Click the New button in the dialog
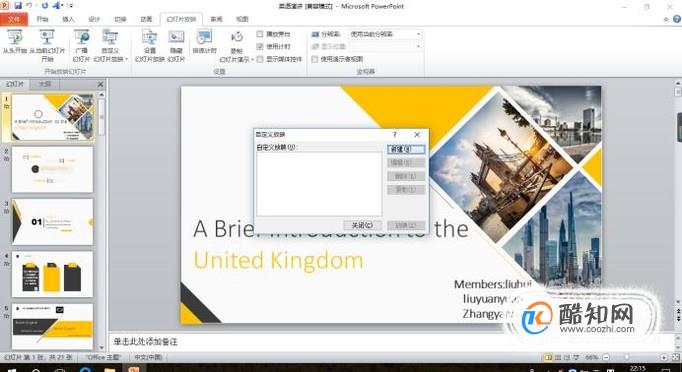Viewport: 682px width, 372px height. pos(406,149)
